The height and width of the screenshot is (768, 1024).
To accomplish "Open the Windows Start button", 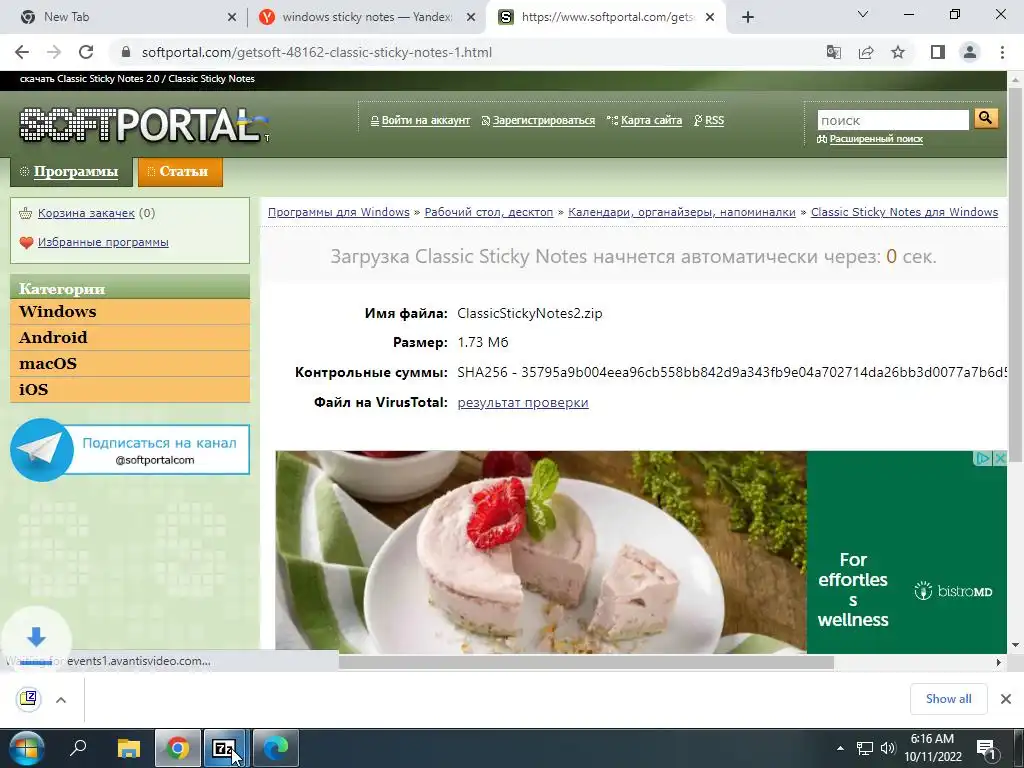I will pos(25,748).
